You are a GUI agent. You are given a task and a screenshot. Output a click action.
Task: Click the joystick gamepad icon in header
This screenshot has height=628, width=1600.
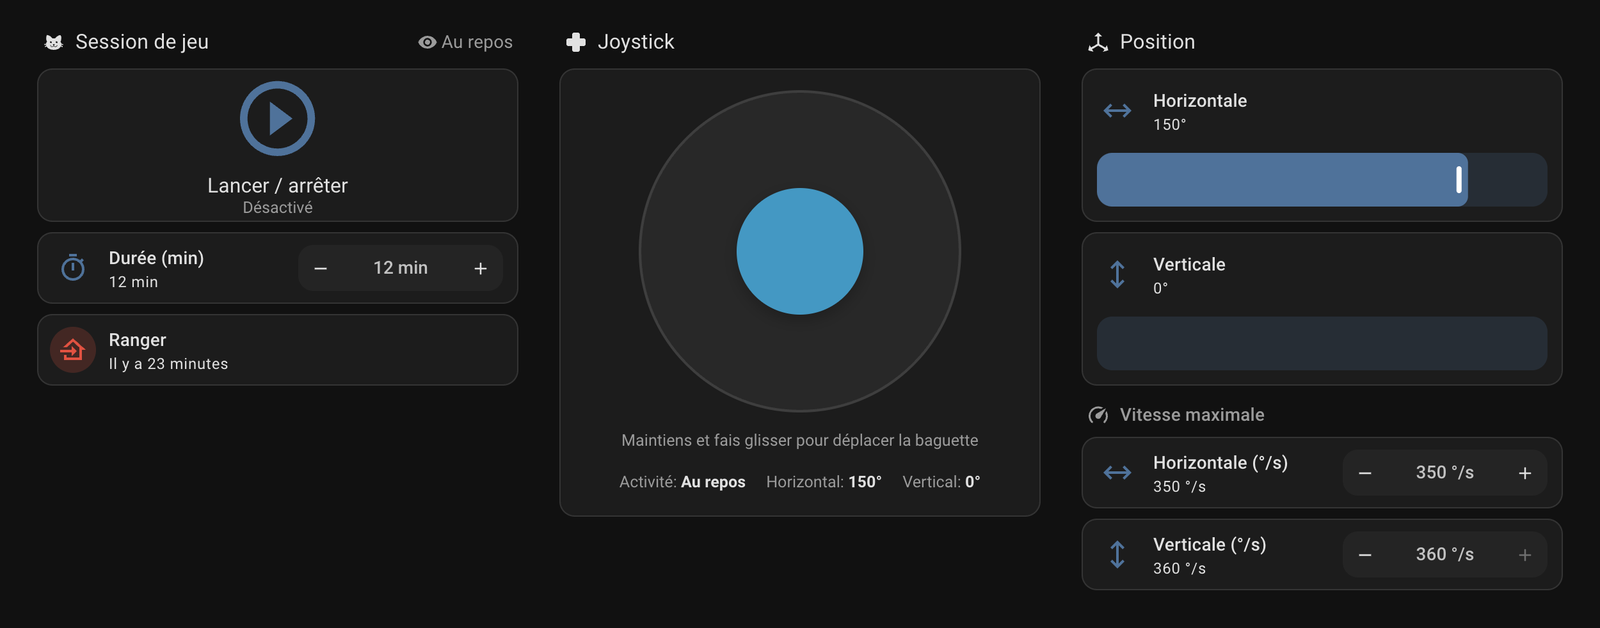click(576, 42)
